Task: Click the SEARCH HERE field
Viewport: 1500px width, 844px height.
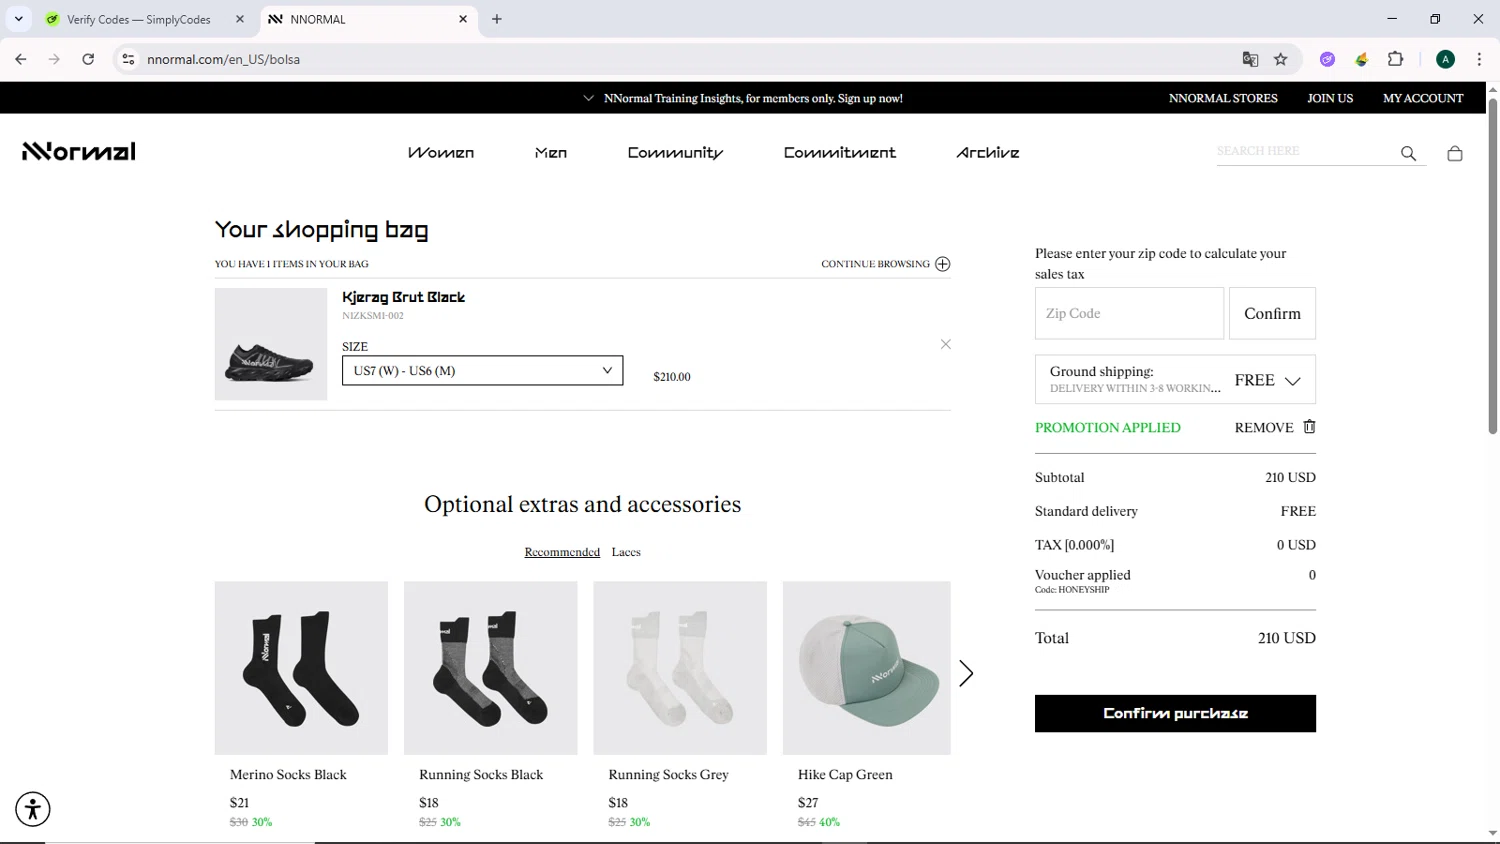Action: pyautogui.click(x=1305, y=151)
